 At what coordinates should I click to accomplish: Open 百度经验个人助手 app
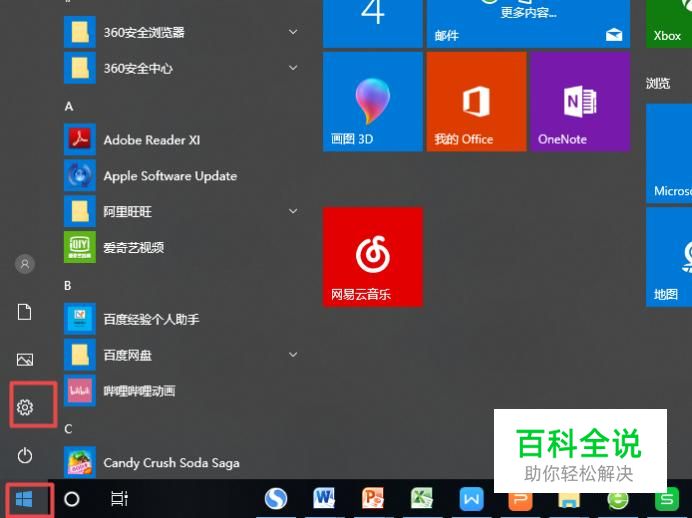pyautogui.click(x=182, y=319)
